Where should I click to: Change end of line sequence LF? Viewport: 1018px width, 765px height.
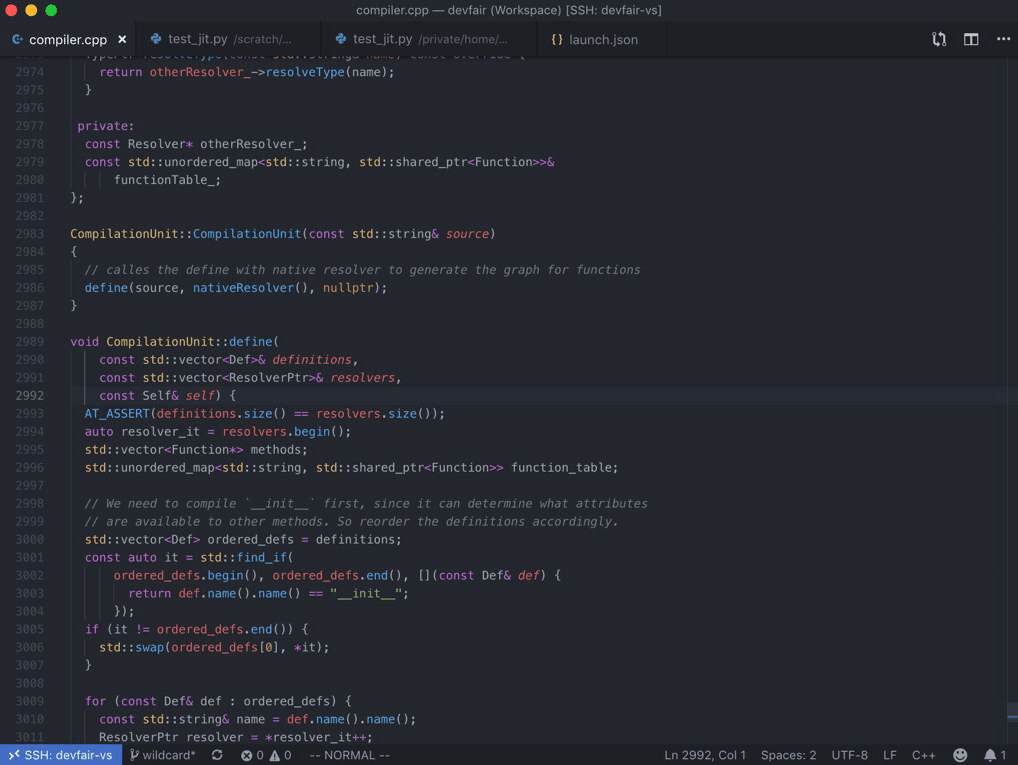point(889,755)
